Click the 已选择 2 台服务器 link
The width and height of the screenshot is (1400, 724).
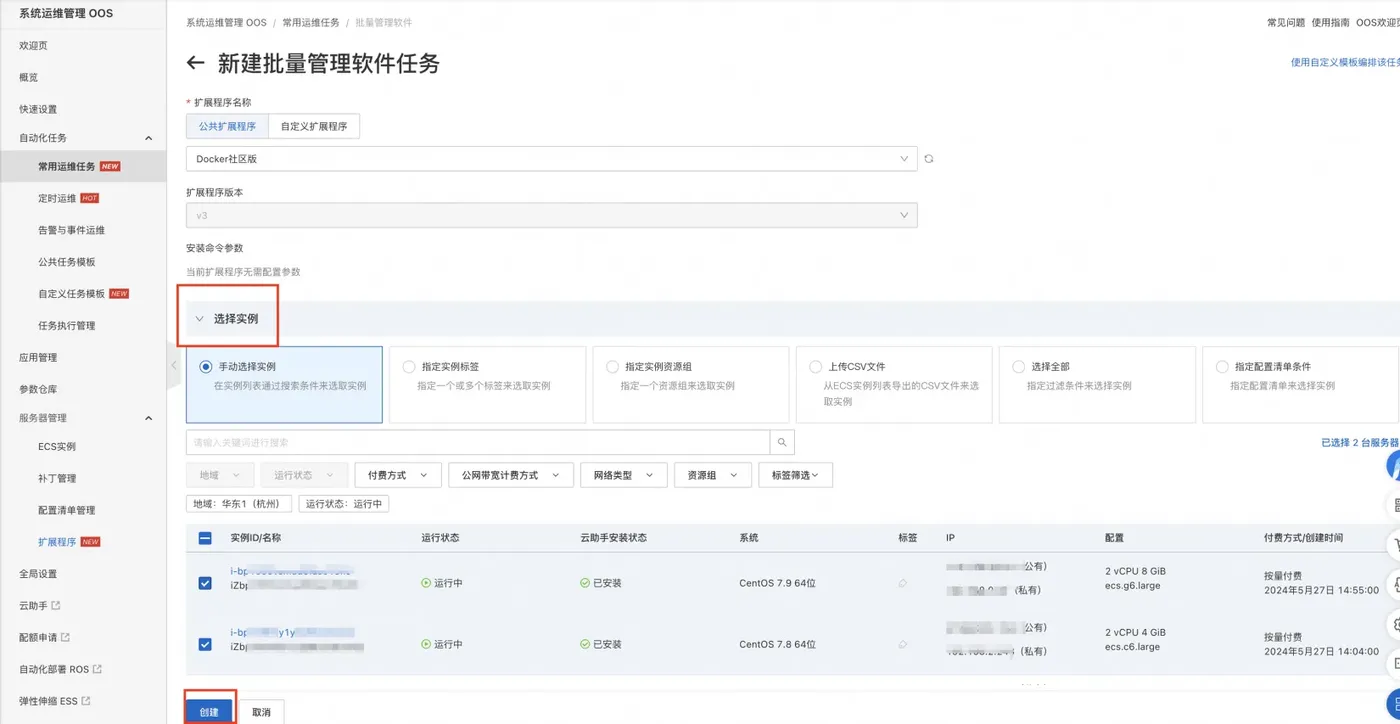tap(1360, 442)
